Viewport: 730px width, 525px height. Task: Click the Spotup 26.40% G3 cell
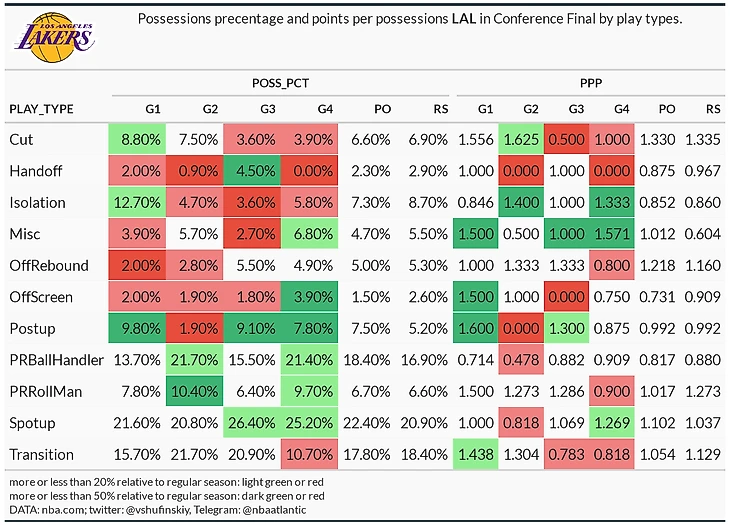(x=252, y=423)
